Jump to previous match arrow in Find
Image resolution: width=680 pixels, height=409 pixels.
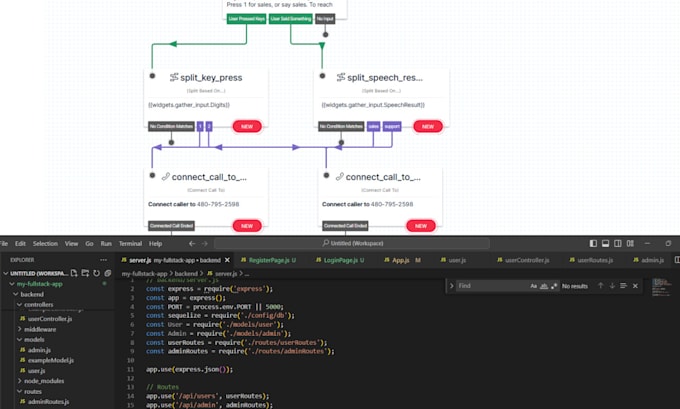601,286
